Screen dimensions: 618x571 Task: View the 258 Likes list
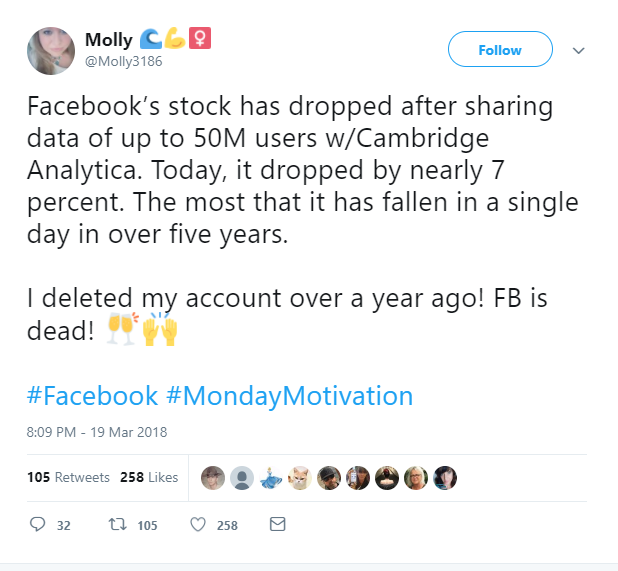click(x=149, y=477)
